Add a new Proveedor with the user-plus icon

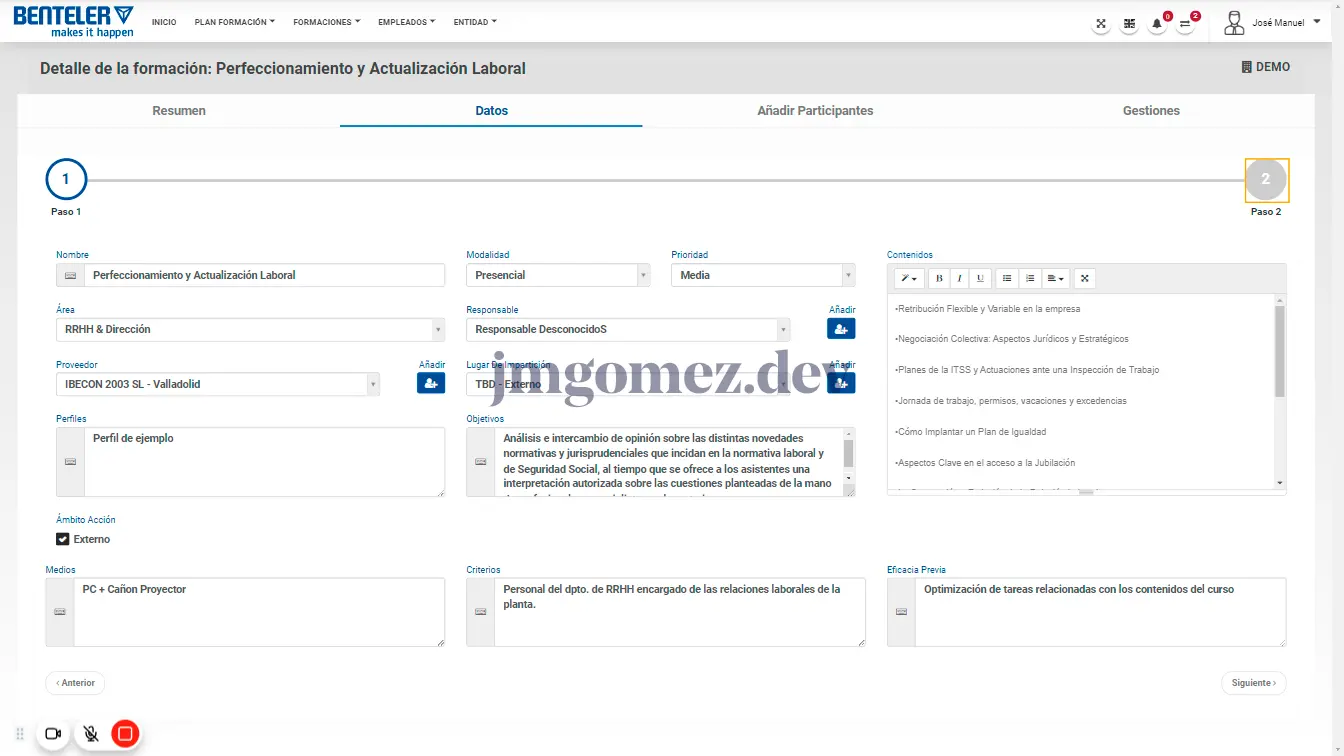point(431,383)
